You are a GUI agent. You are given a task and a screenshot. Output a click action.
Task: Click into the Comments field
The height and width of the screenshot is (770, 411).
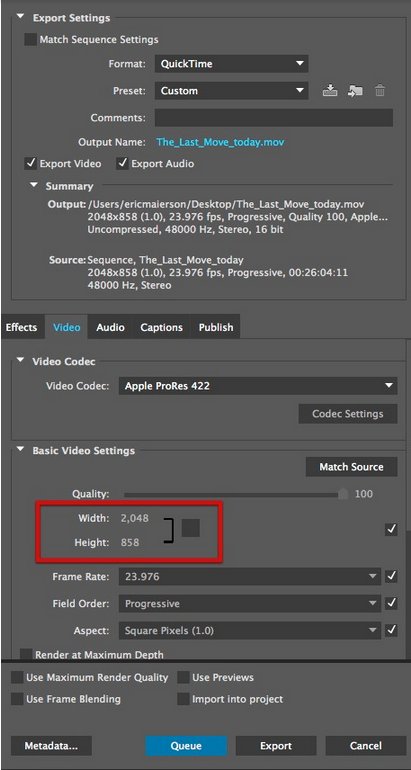tap(274, 118)
